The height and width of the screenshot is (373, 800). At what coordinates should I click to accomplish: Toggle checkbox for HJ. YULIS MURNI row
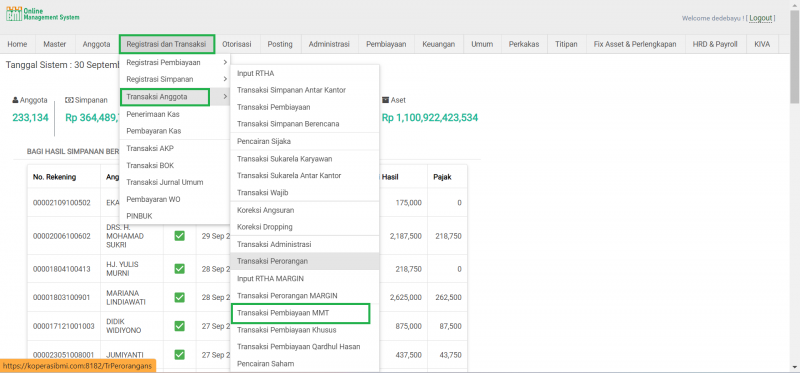[180, 269]
